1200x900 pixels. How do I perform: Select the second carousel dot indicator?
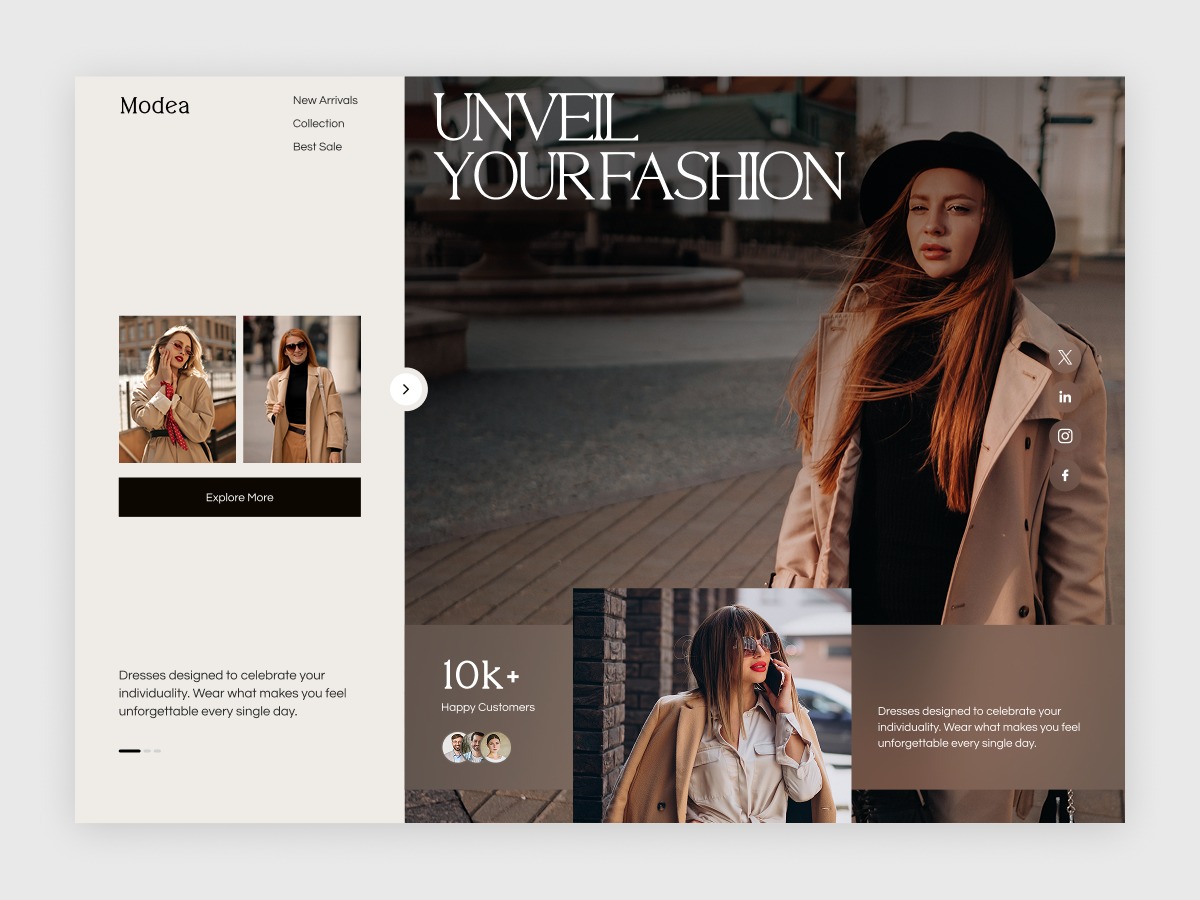tap(147, 750)
